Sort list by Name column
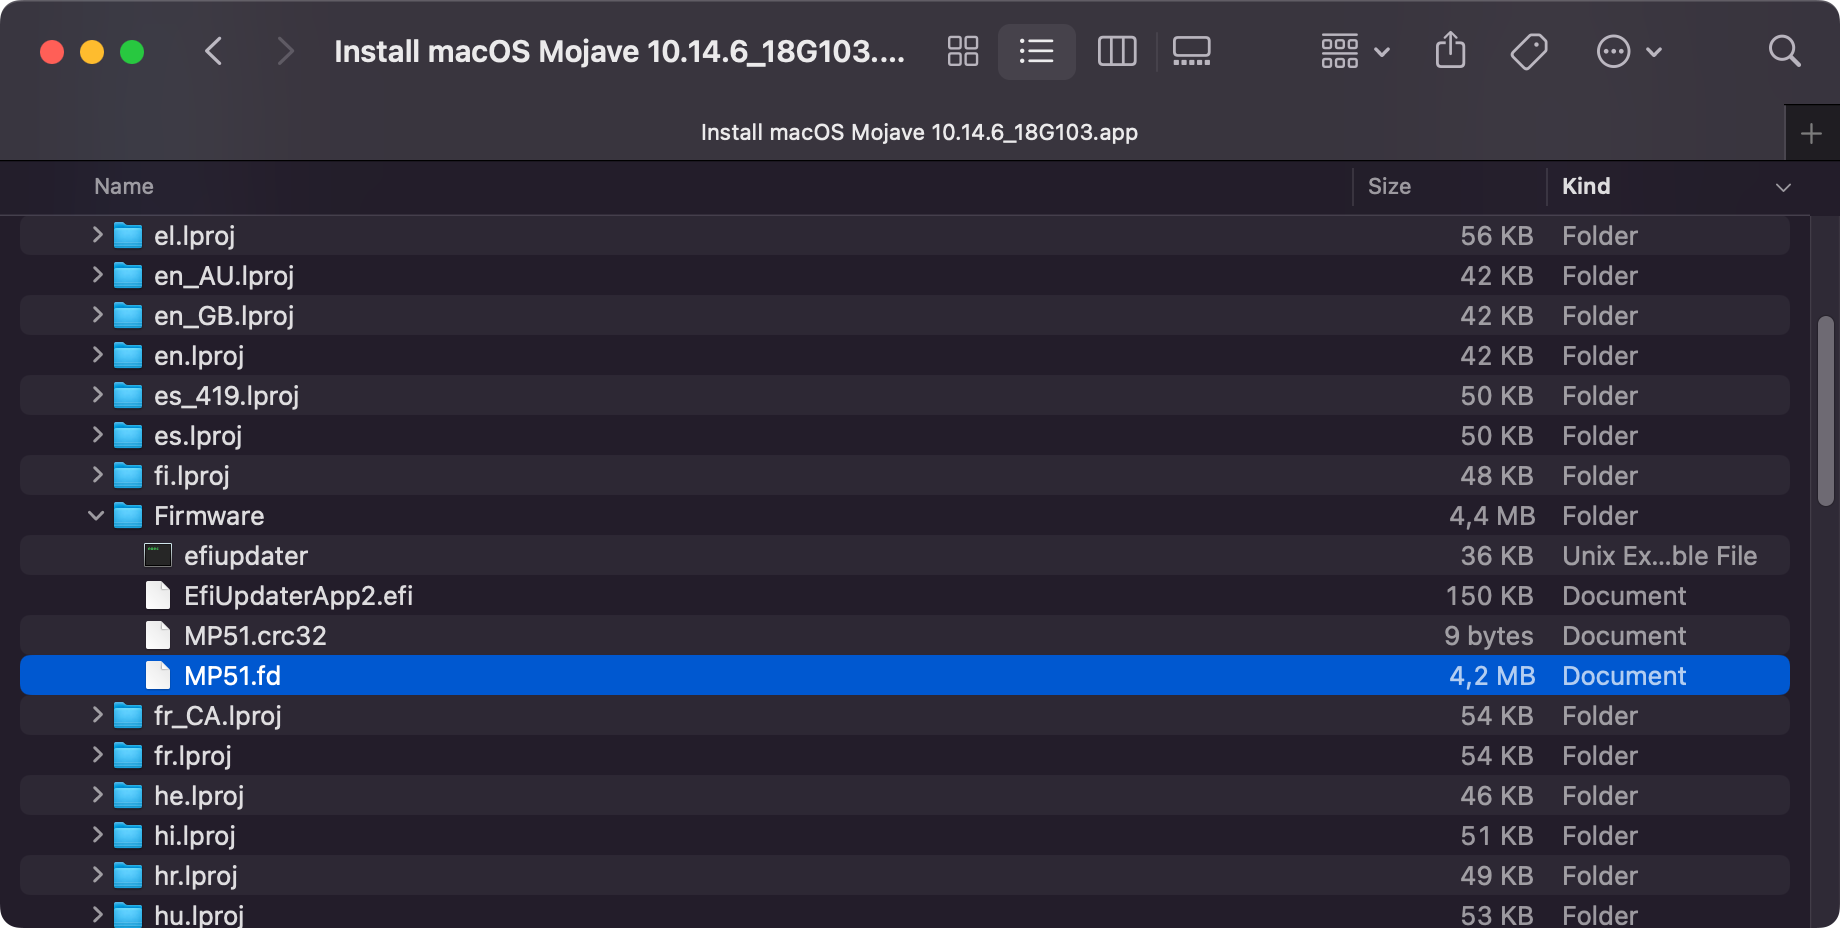The image size is (1840, 928). click(x=124, y=186)
